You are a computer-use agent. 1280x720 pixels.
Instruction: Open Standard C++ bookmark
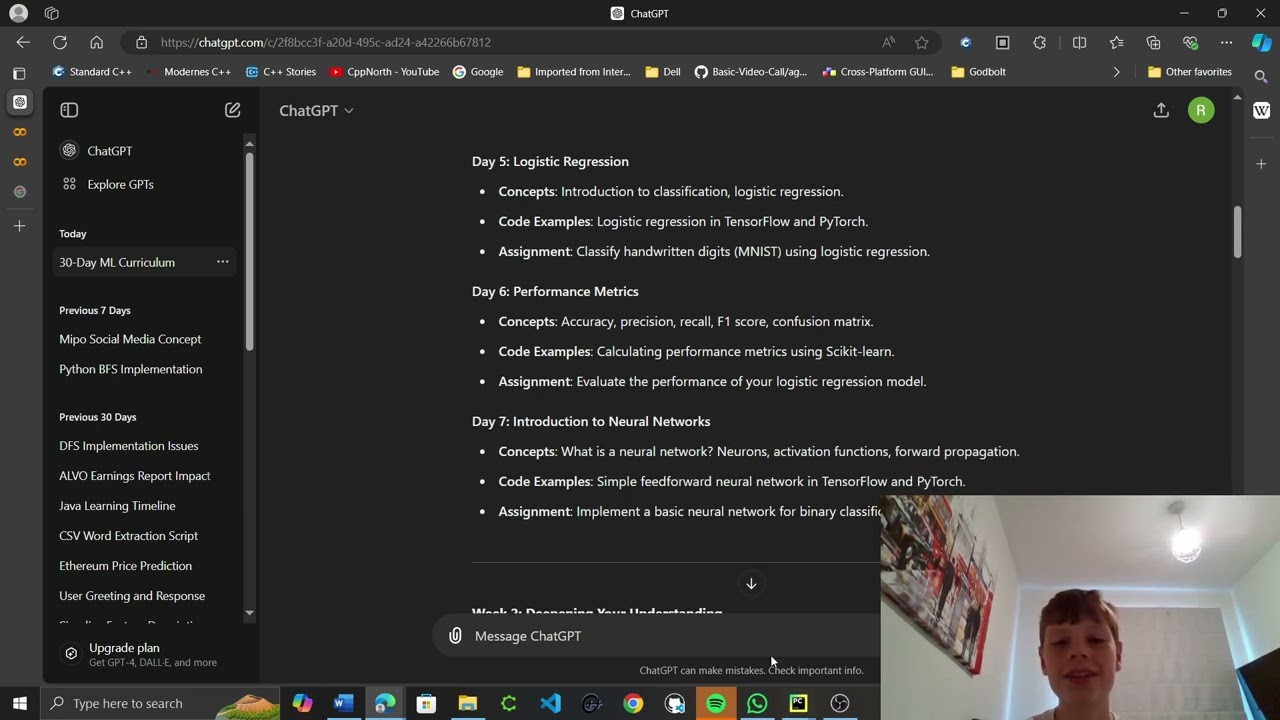[x=92, y=72]
